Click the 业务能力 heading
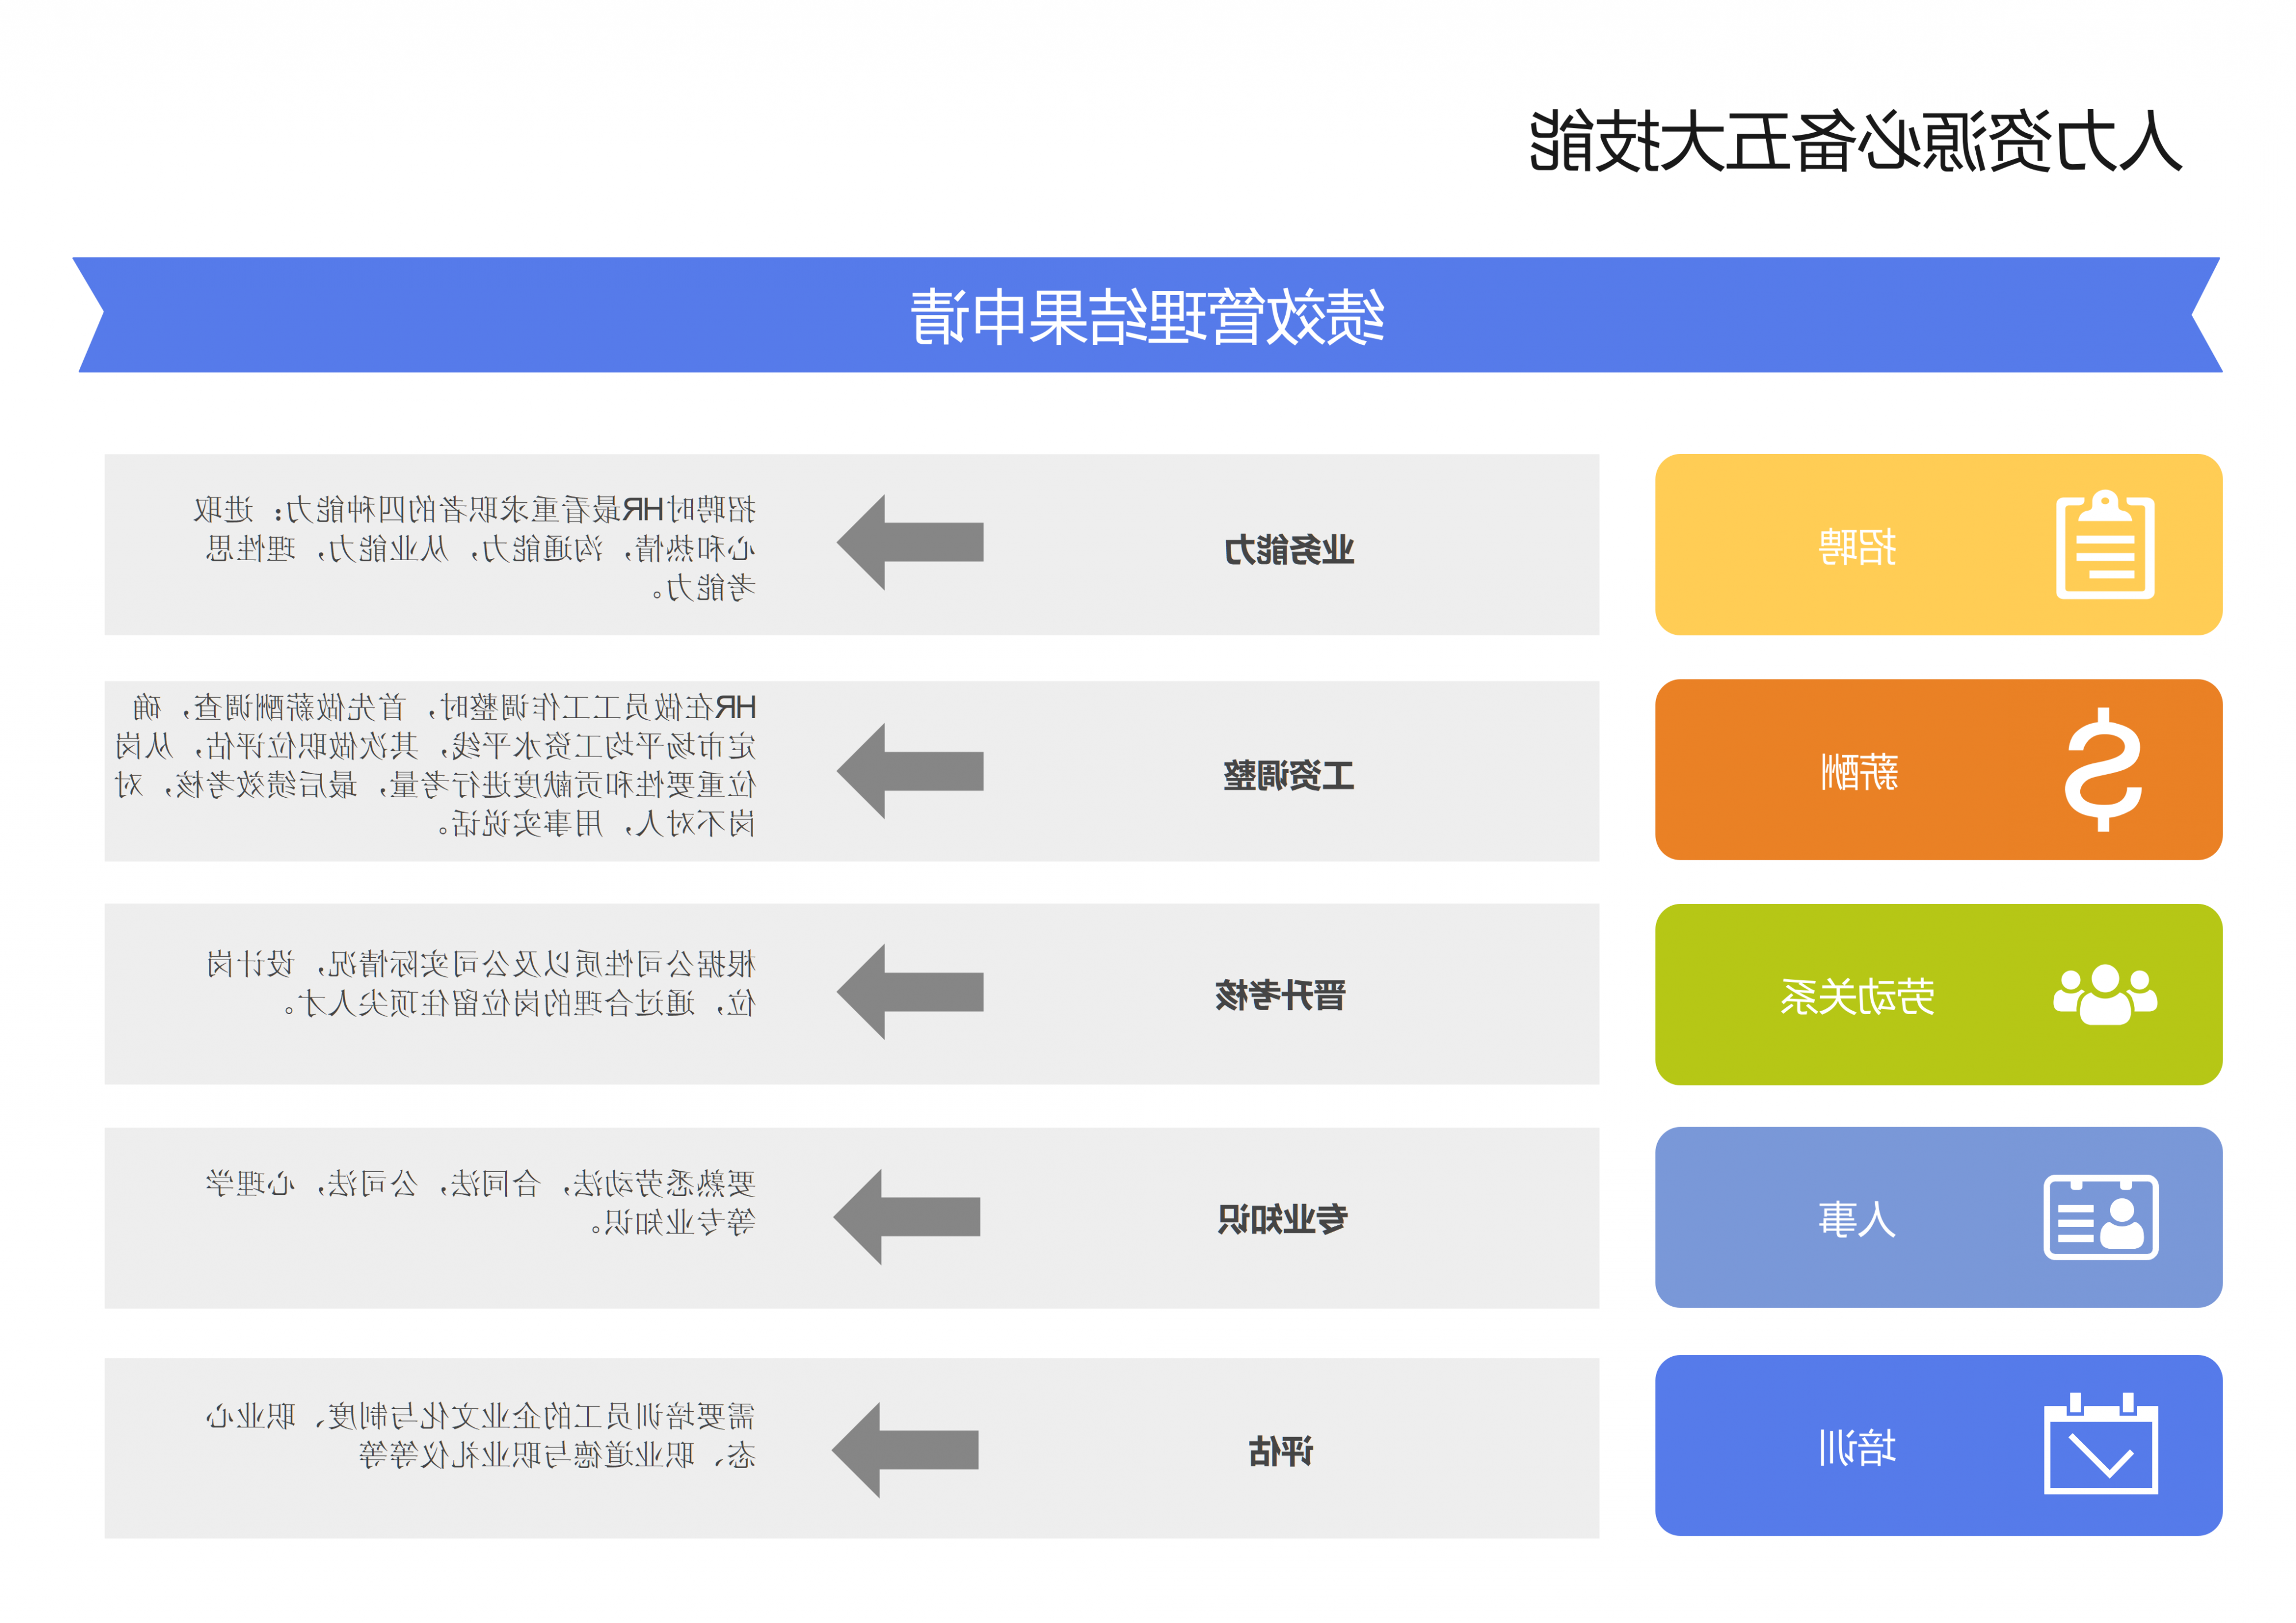The image size is (2296, 1623). pos(1289,549)
